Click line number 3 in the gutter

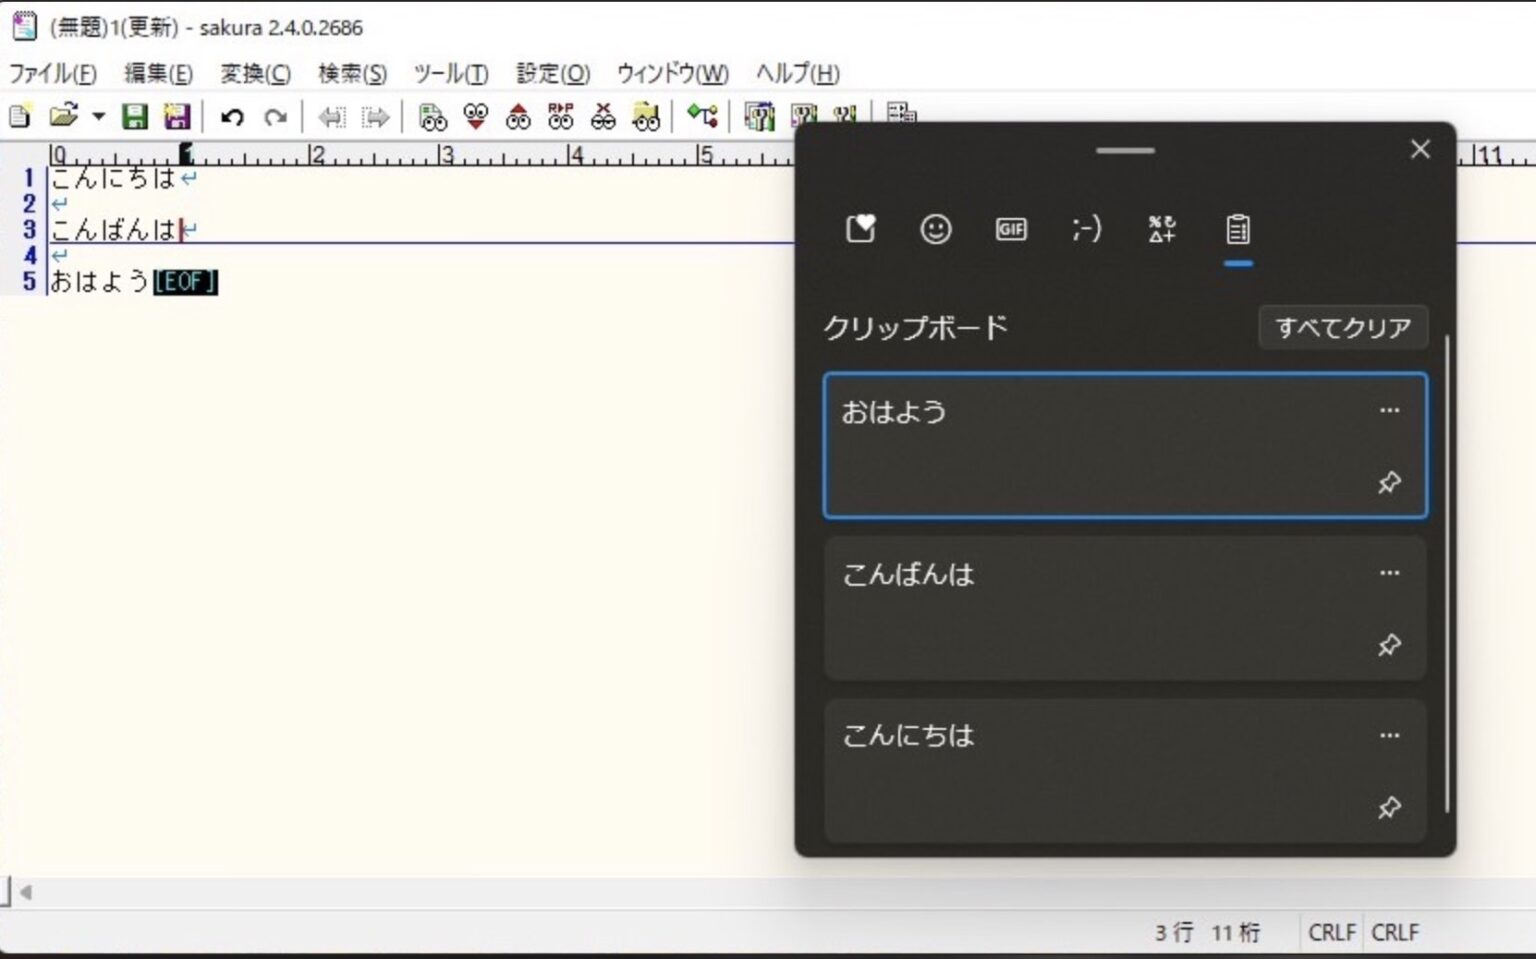point(28,230)
